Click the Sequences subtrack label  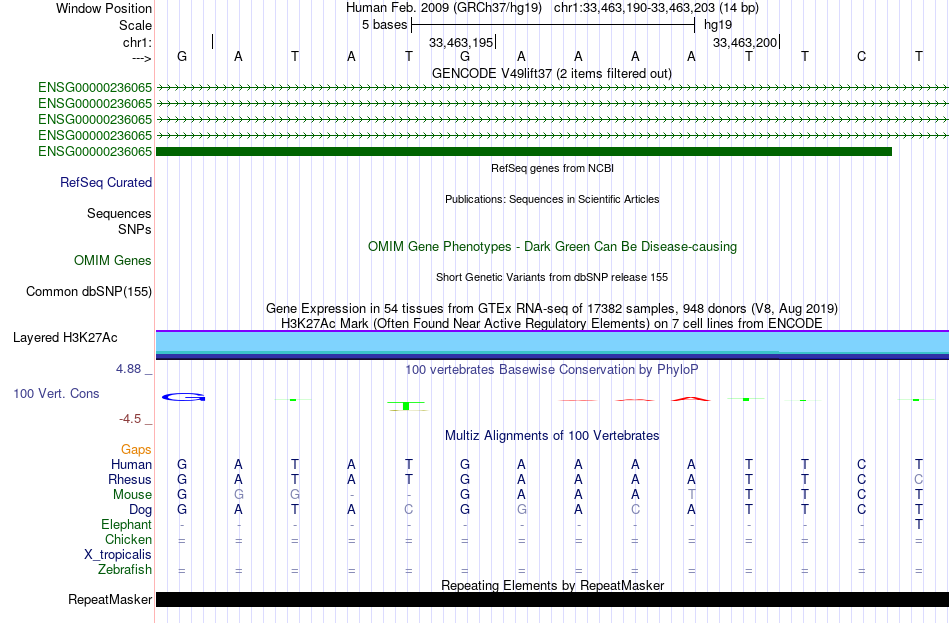(x=119, y=213)
